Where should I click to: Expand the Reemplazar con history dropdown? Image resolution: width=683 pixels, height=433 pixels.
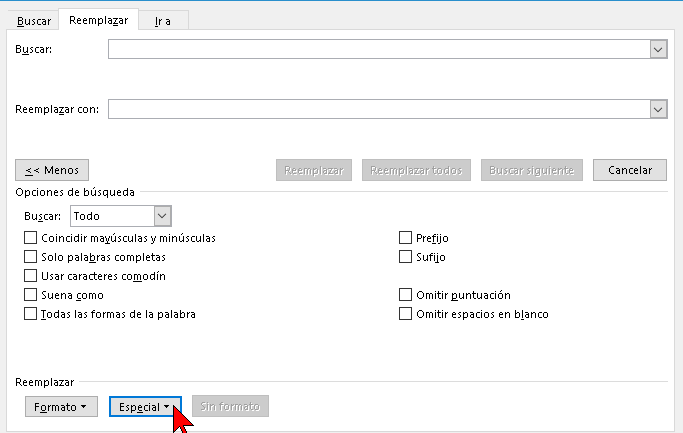click(x=658, y=109)
